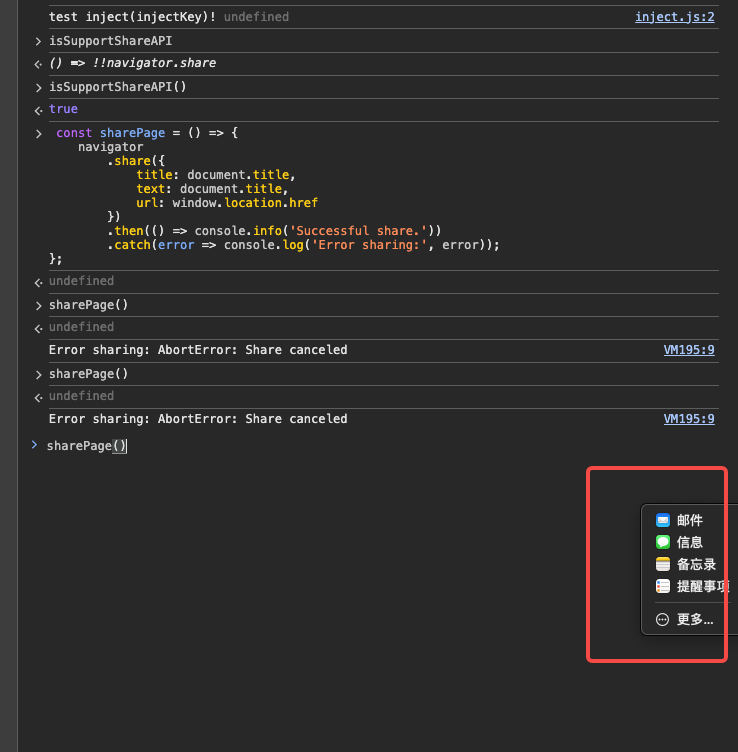Click the yellow Notes app icon
The height and width of the screenshot is (752, 738).
662,564
